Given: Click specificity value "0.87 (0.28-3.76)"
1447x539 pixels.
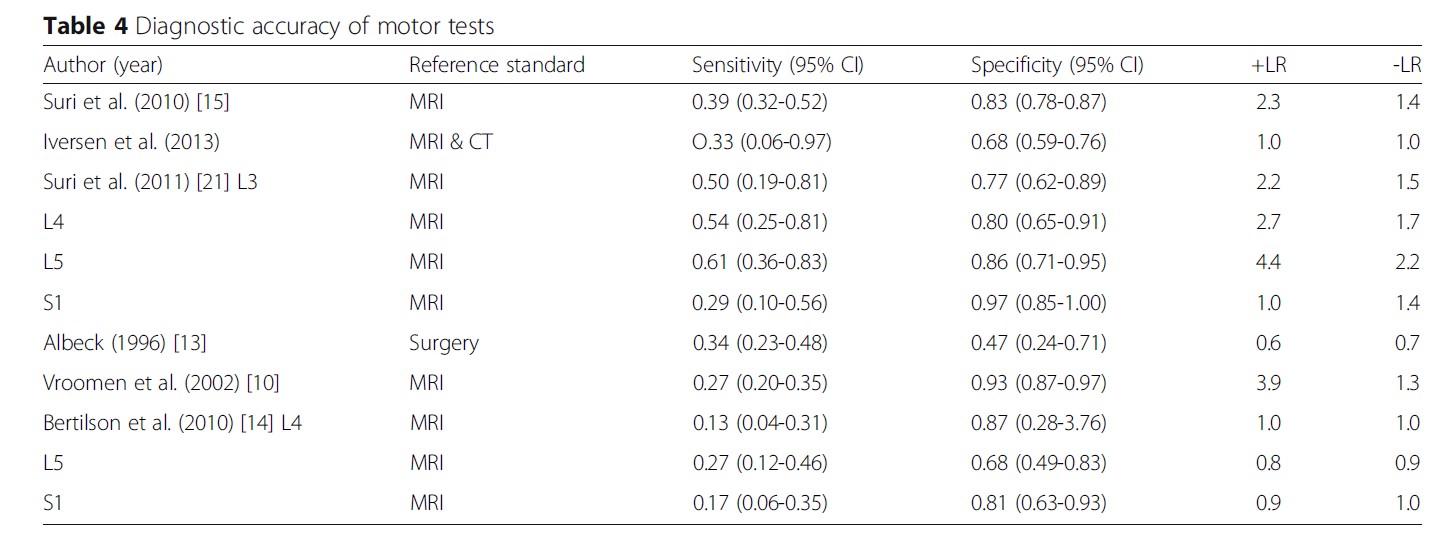Looking at the screenshot, I should pos(1039,423).
